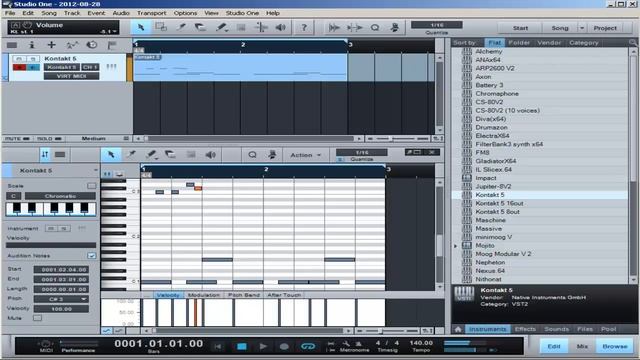This screenshot has width=640, height=360.
Task: Open the track inspector info icon
Action: tap(31, 45)
